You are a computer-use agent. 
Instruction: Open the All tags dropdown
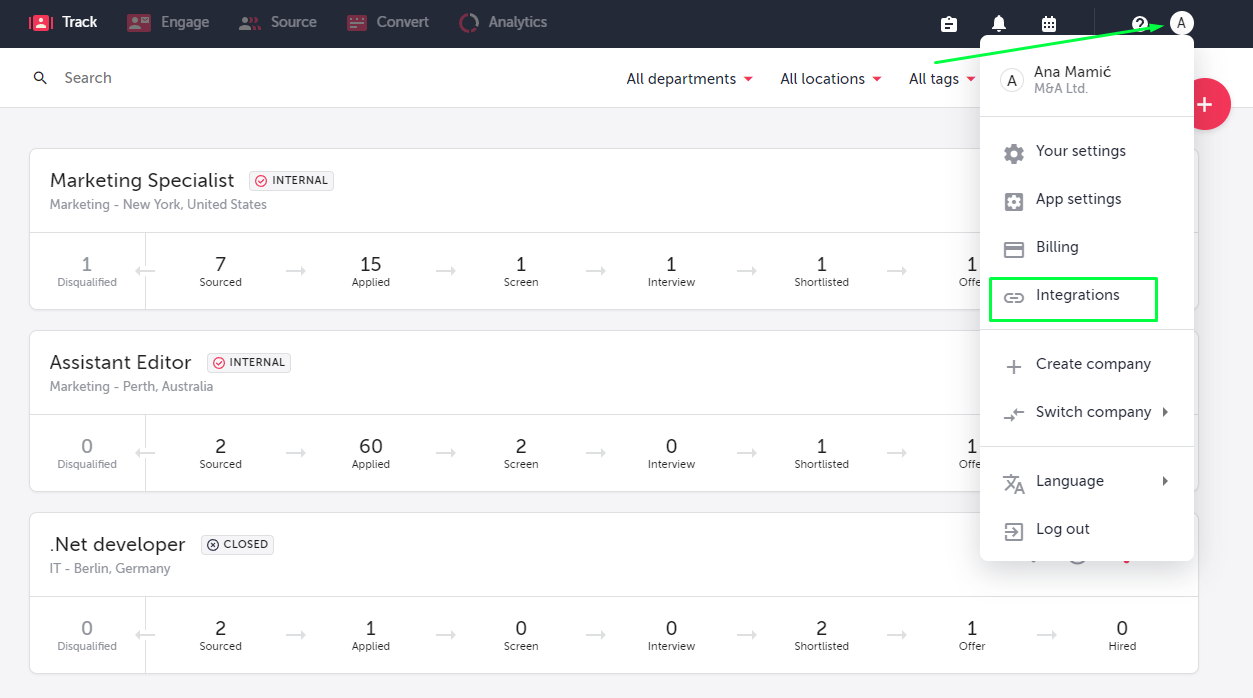(x=941, y=79)
